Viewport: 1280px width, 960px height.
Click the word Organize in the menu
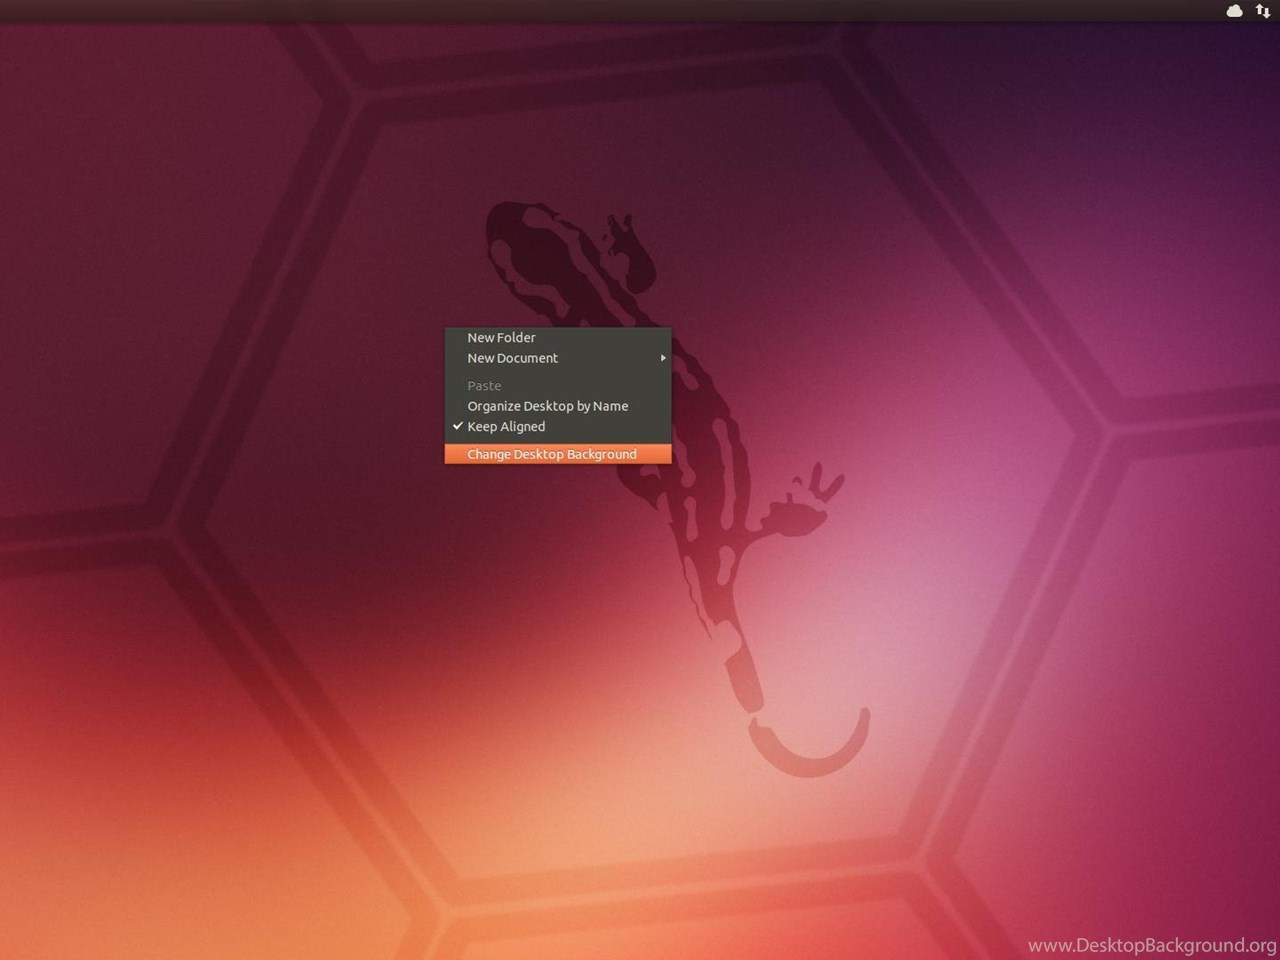pyautogui.click(x=494, y=406)
